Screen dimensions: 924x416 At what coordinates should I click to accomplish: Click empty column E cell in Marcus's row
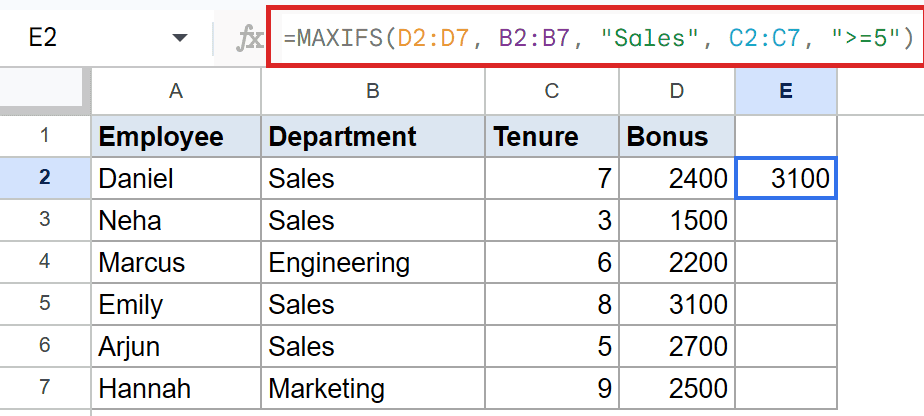click(x=786, y=262)
